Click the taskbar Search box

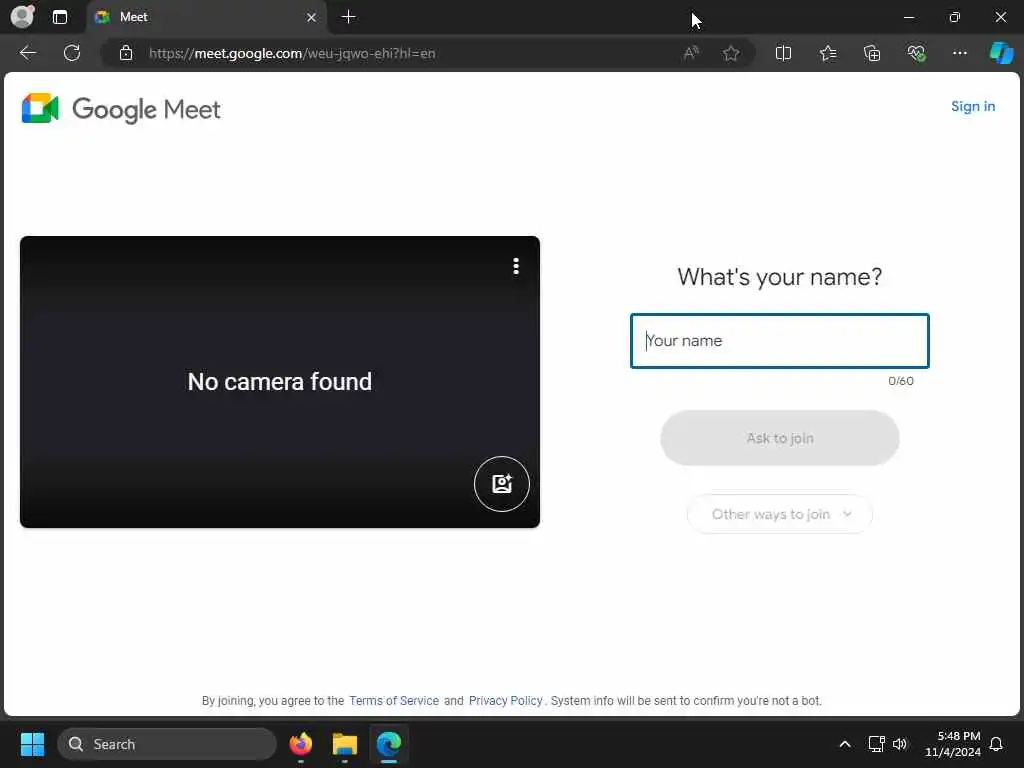click(167, 744)
